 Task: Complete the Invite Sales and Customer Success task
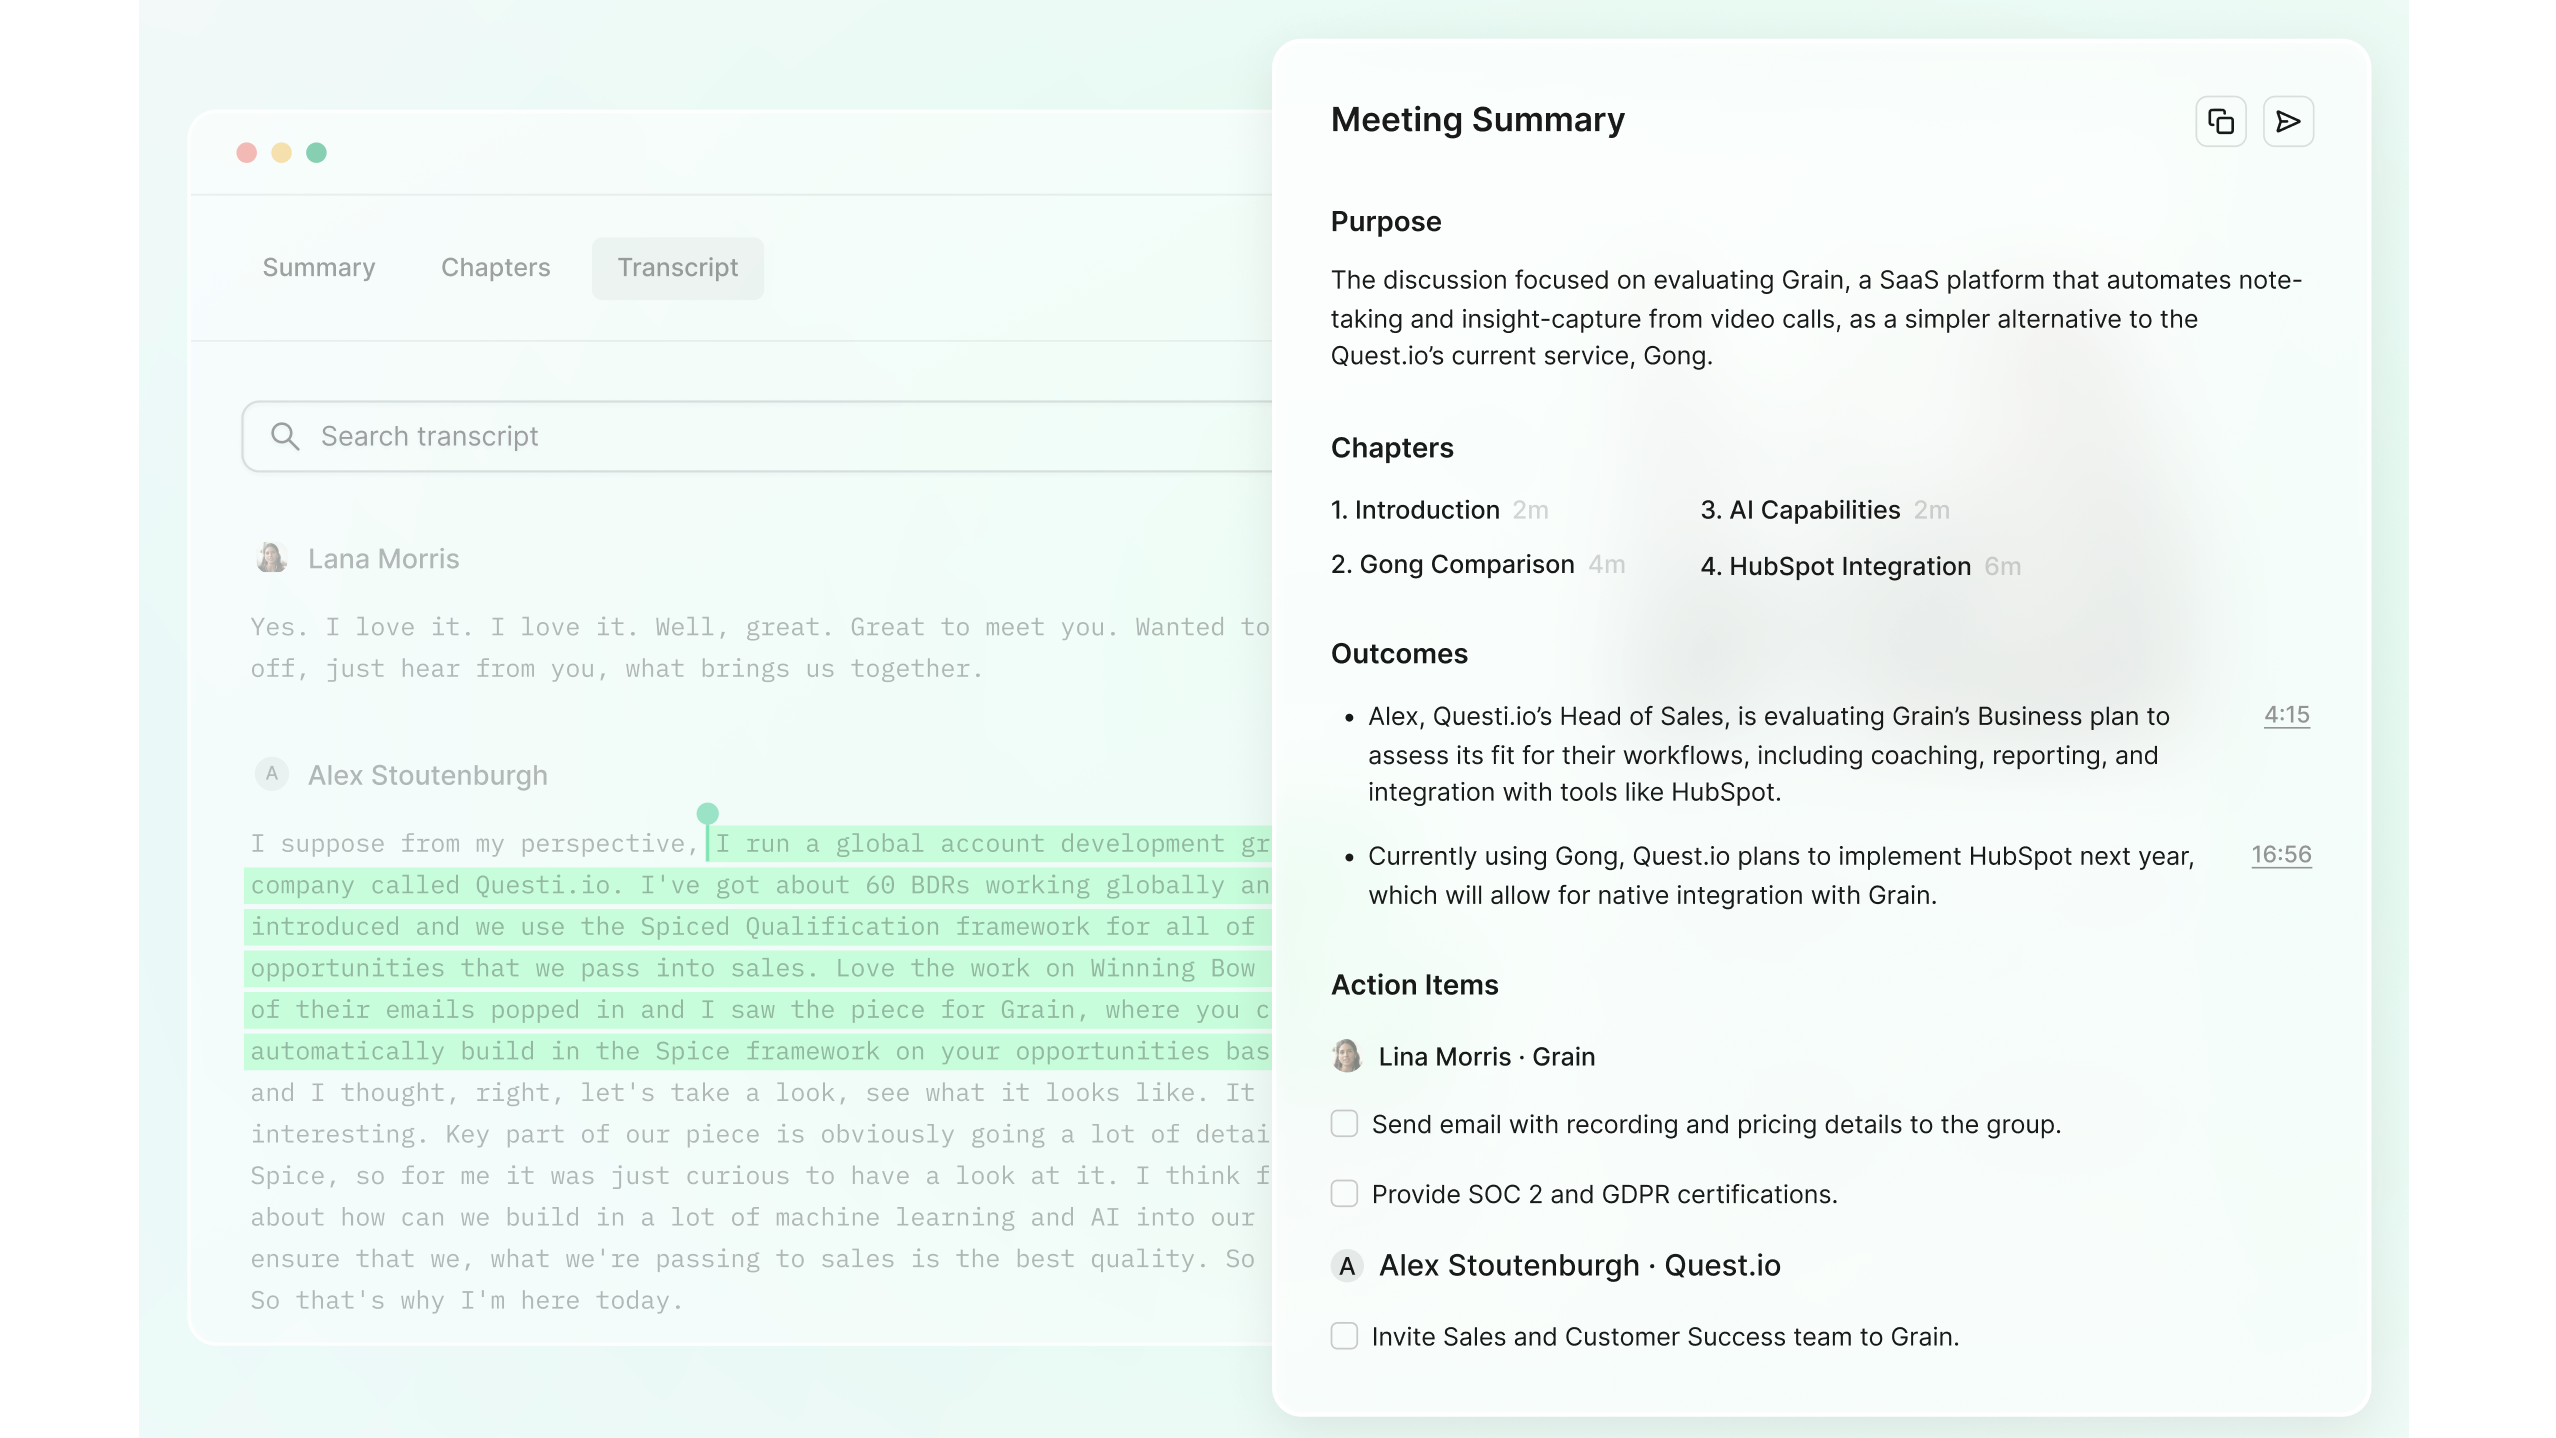1343,1336
